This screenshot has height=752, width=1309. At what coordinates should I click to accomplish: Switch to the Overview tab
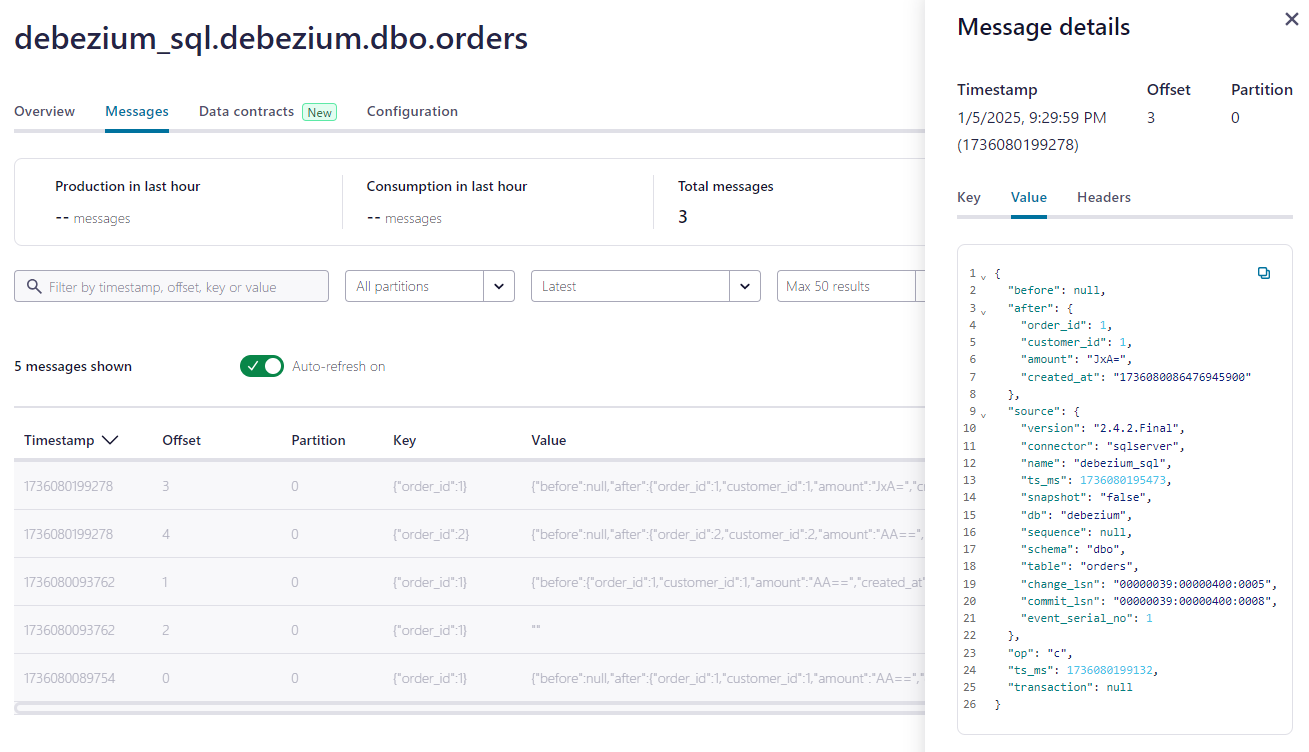point(44,112)
